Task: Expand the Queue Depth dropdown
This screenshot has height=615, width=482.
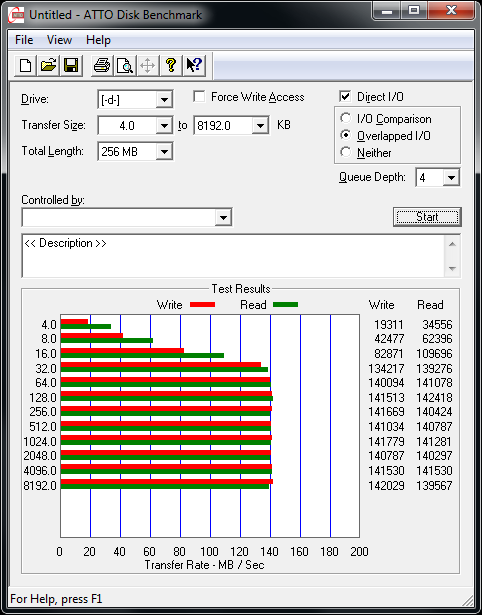Action: click(x=451, y=178)
